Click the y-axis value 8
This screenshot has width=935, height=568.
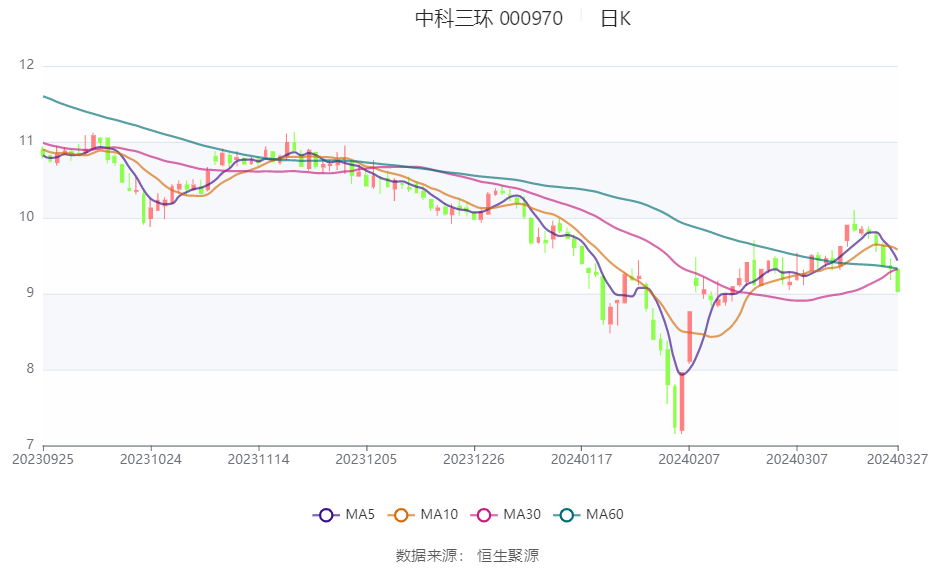pos(30,369)
